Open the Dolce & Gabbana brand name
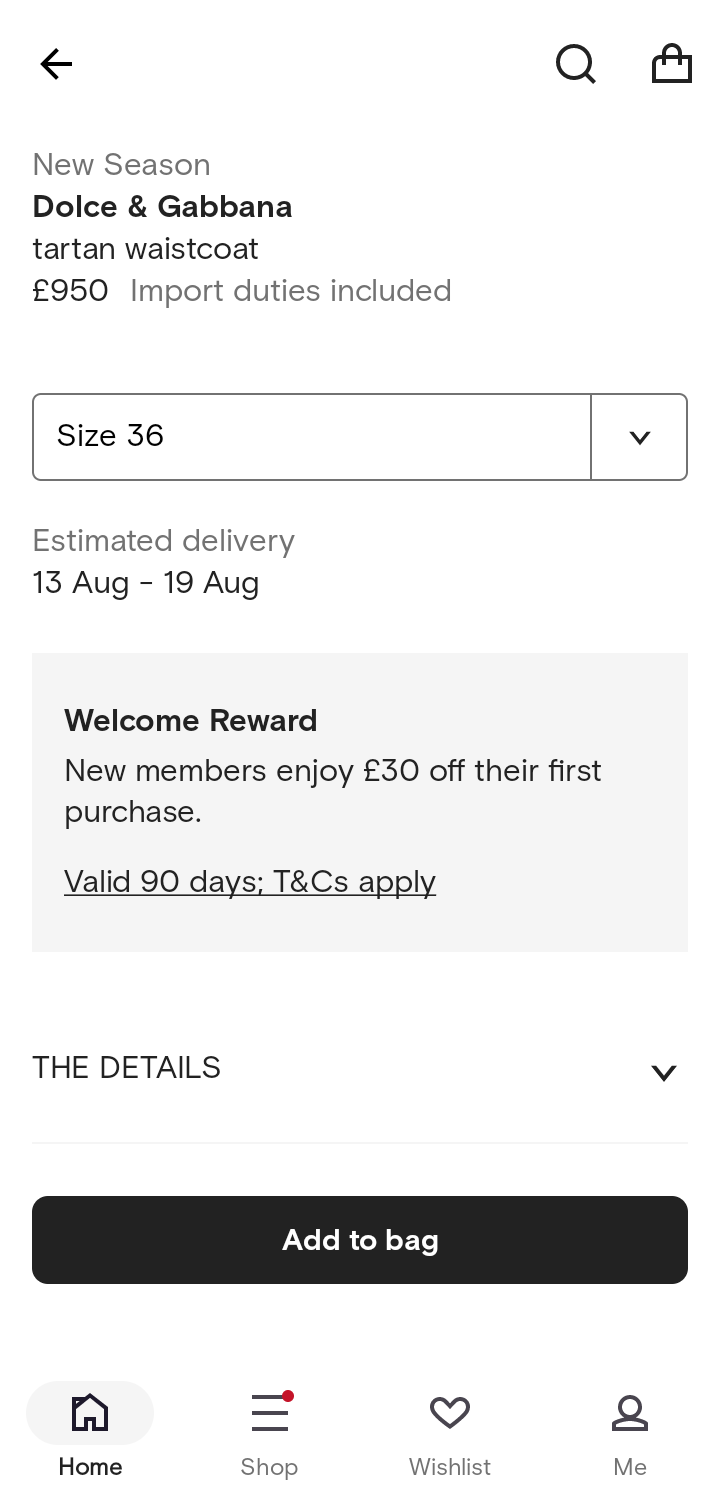Image resolution: width=720 pixels, height=1507 pixels. click(x=162, y=207)
